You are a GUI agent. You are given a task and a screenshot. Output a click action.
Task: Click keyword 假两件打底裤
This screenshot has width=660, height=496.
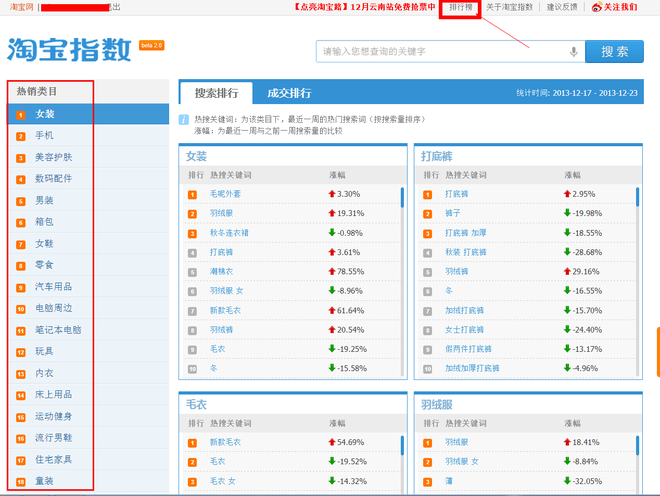pyautogui.click(x=468, y=349)
